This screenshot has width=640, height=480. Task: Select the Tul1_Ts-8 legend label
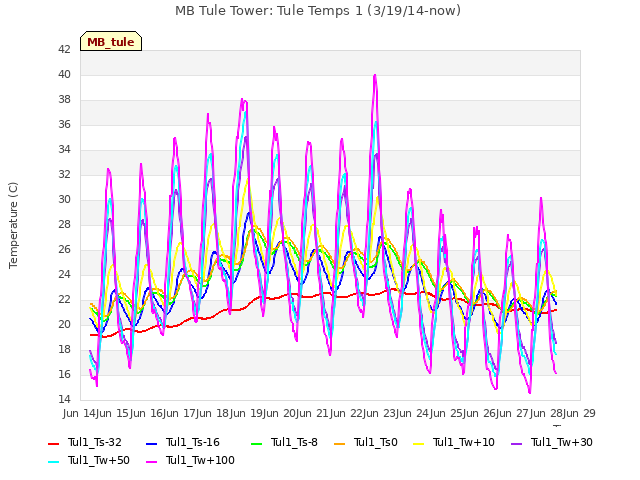click(x=294, y=442)
